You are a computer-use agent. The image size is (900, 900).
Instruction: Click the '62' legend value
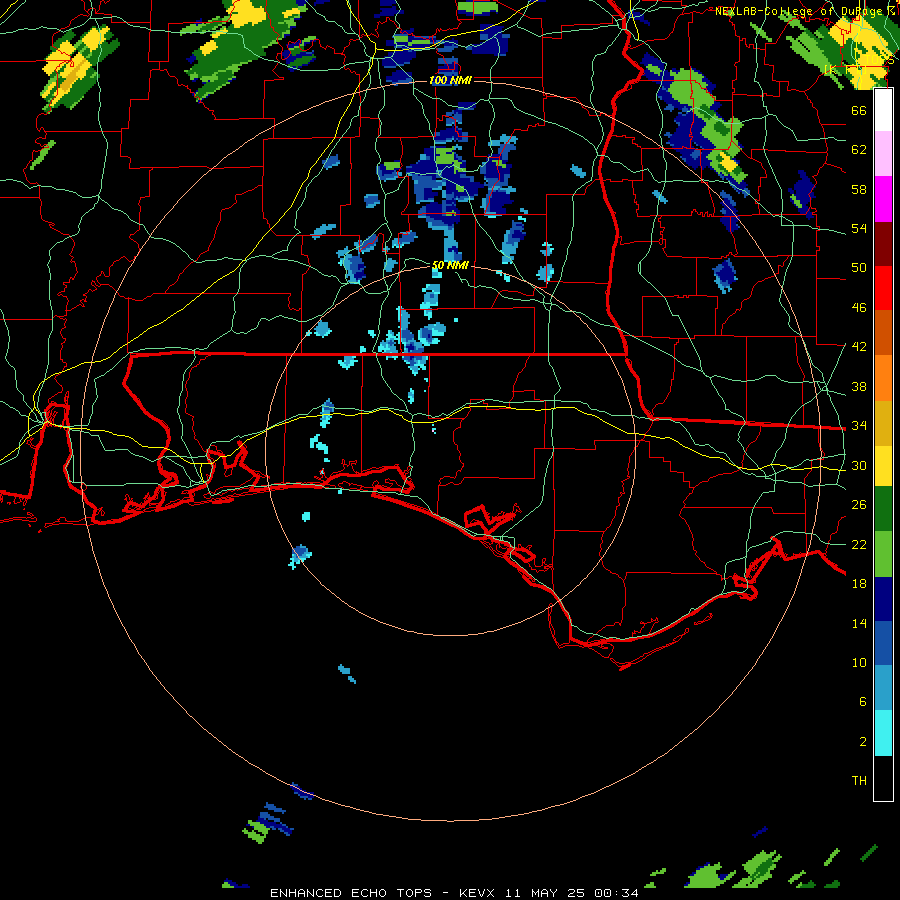click(859, 149)
